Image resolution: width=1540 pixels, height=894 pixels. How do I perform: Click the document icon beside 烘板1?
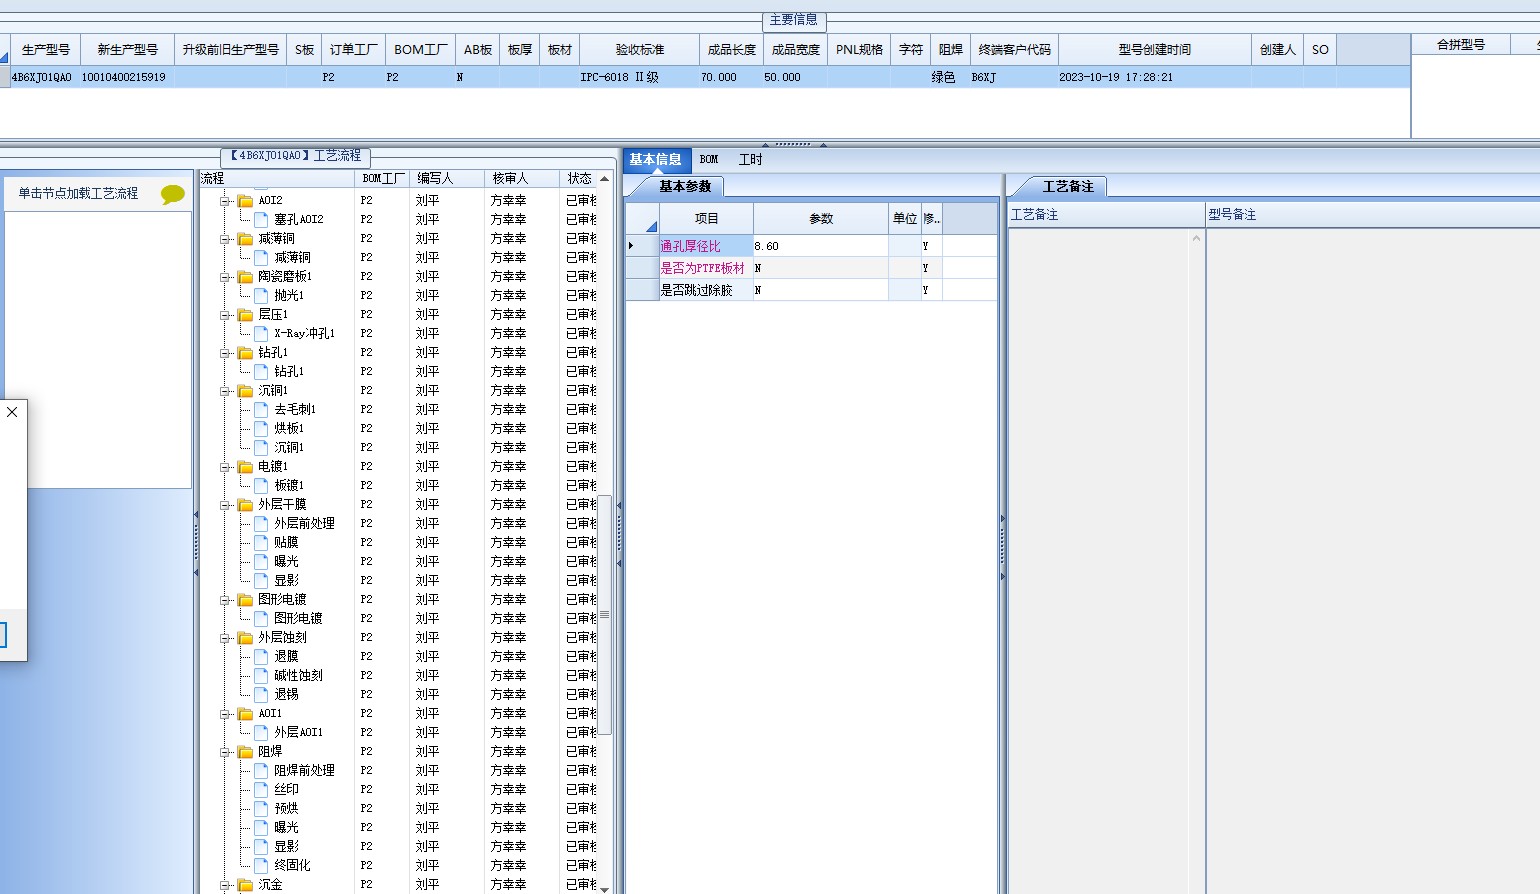[x=261, y=428]
